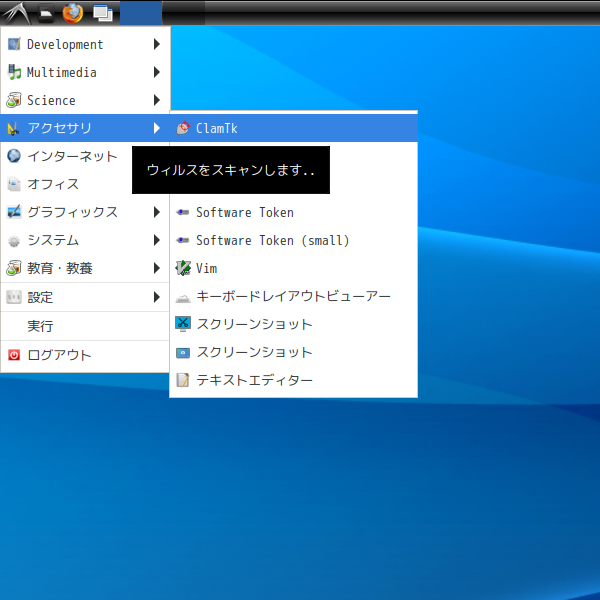Click the スクリーンショット icon with scissors

point(183,324)
